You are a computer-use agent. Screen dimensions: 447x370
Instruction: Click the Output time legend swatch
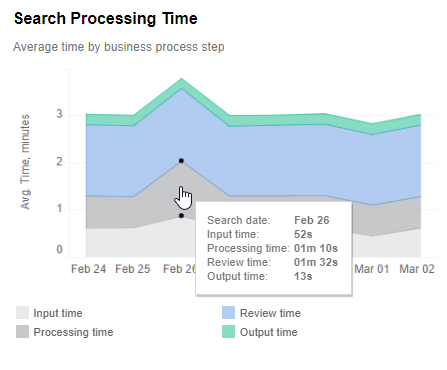point(228,332)
